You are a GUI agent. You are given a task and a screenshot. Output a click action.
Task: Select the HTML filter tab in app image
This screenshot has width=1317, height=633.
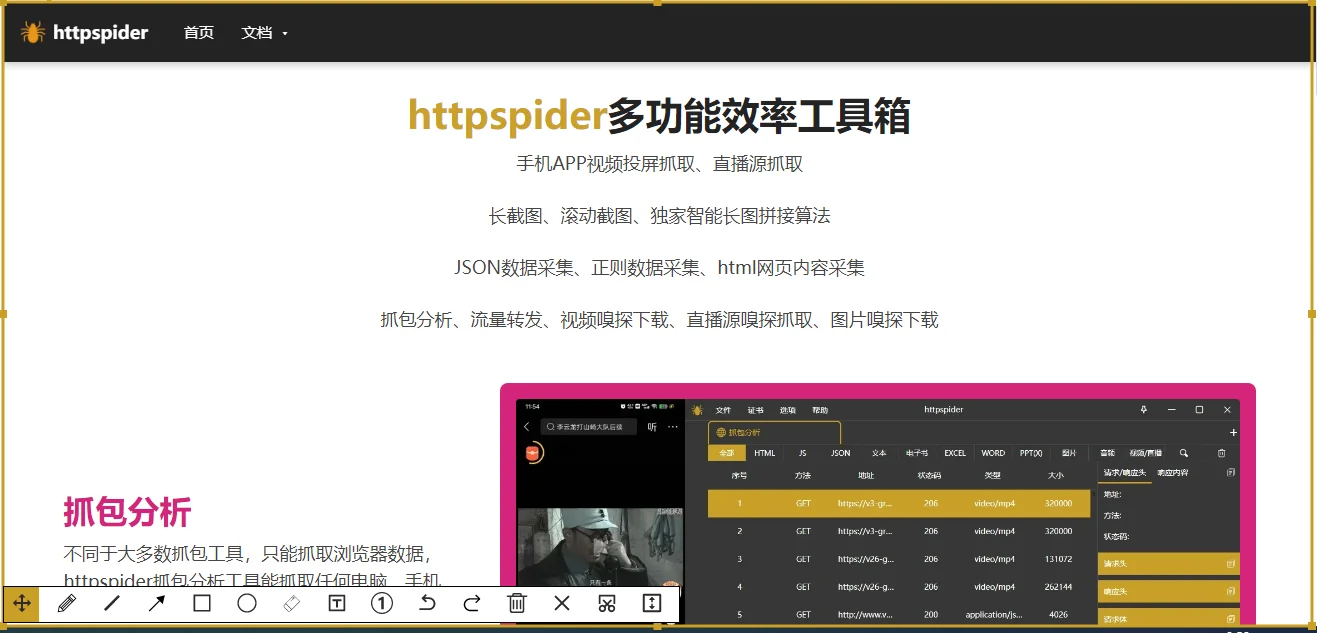click(765, 453)
